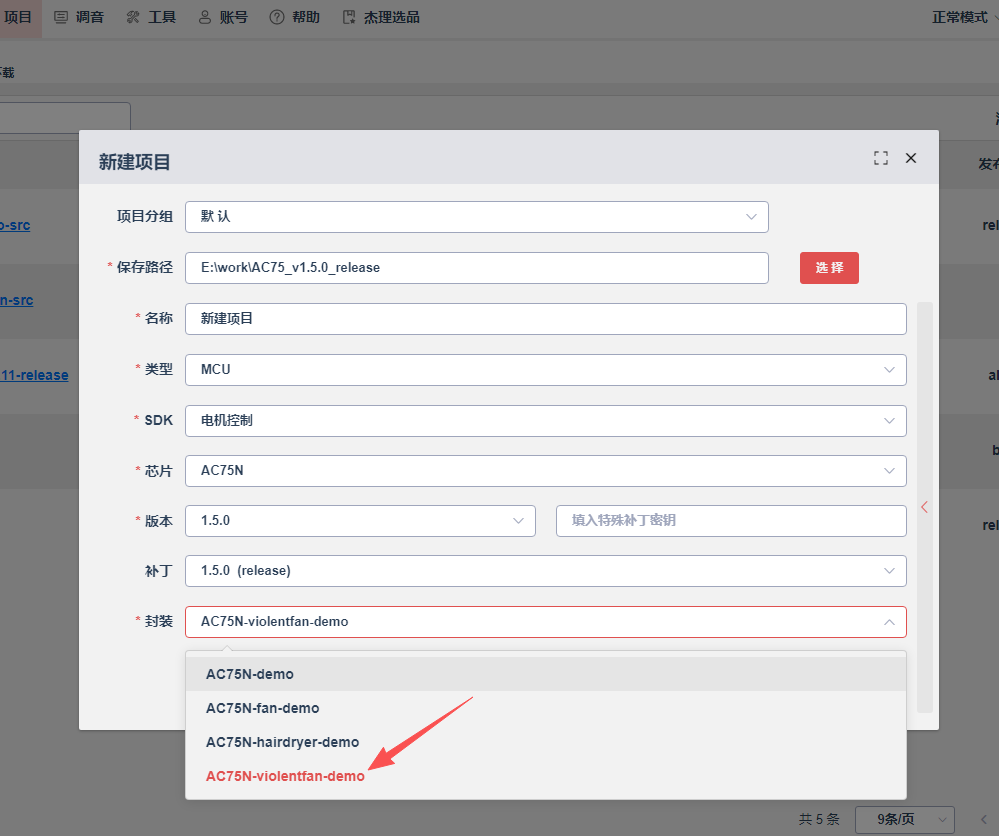999x836 pixels.
Task: Click the 填入特殊补丁密钥 input field
Action: pos(731,521)
